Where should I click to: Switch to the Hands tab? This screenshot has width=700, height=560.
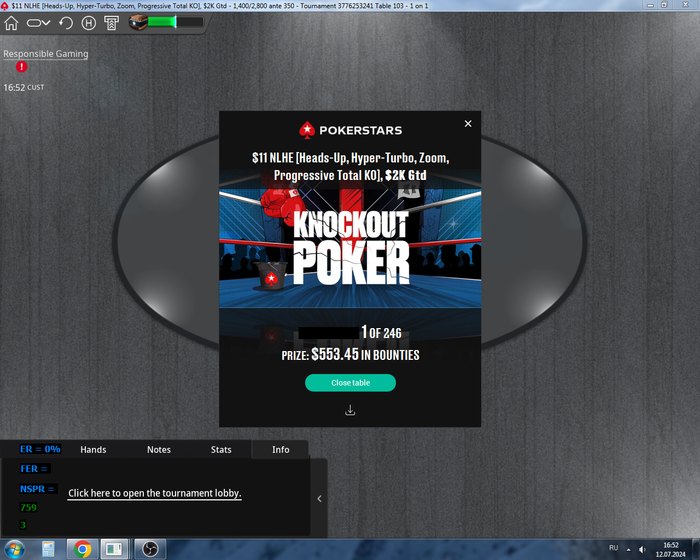(93, 450)
